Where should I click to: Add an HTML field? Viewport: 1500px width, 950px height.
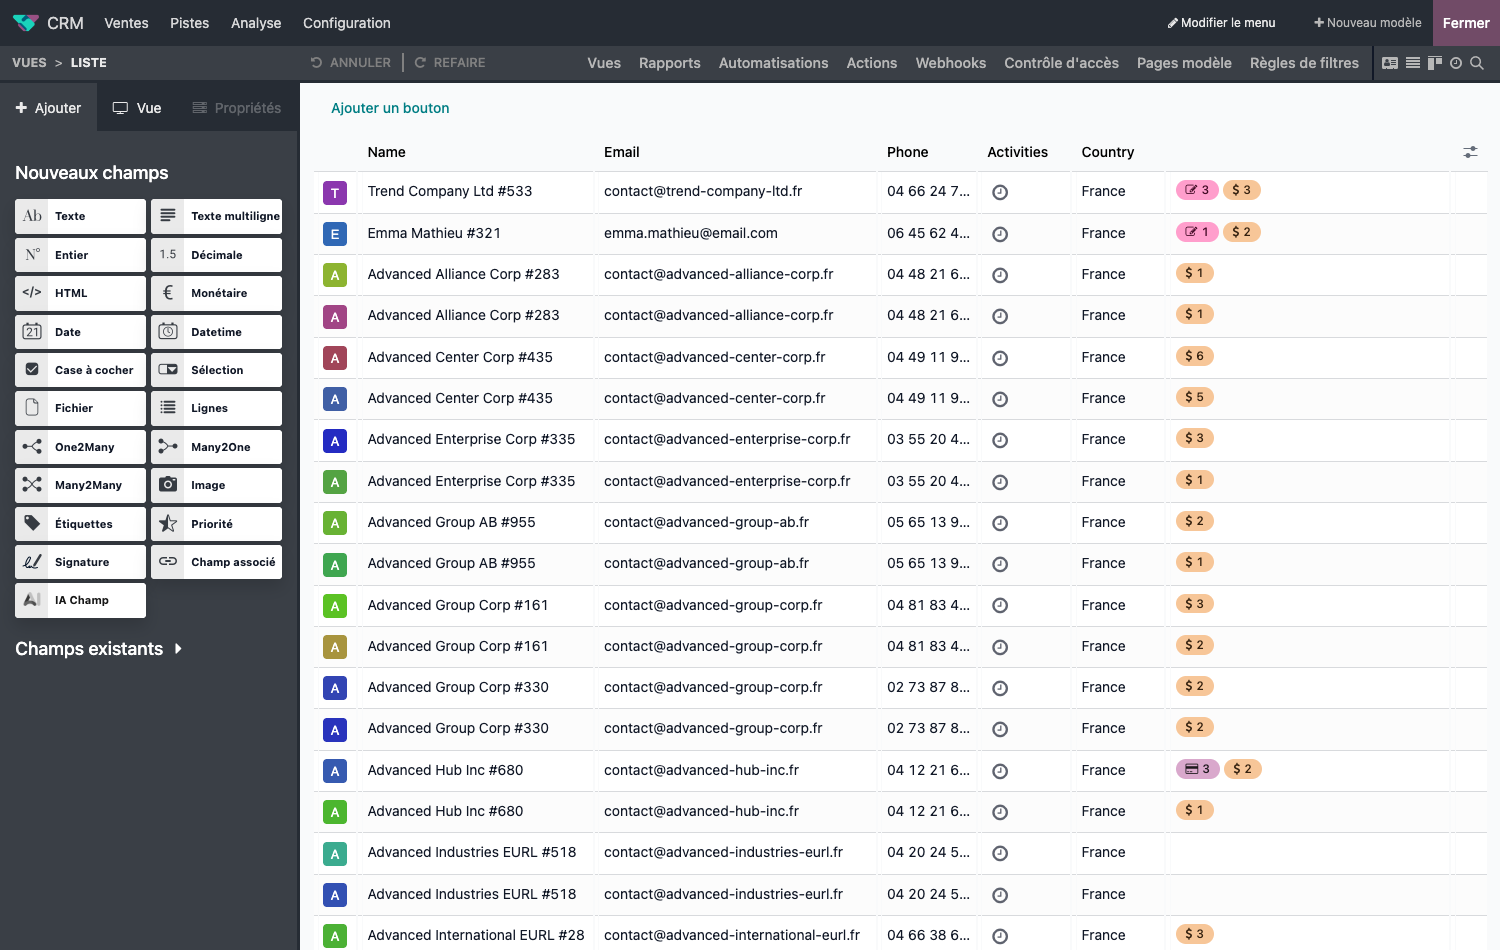coord(80,293)
